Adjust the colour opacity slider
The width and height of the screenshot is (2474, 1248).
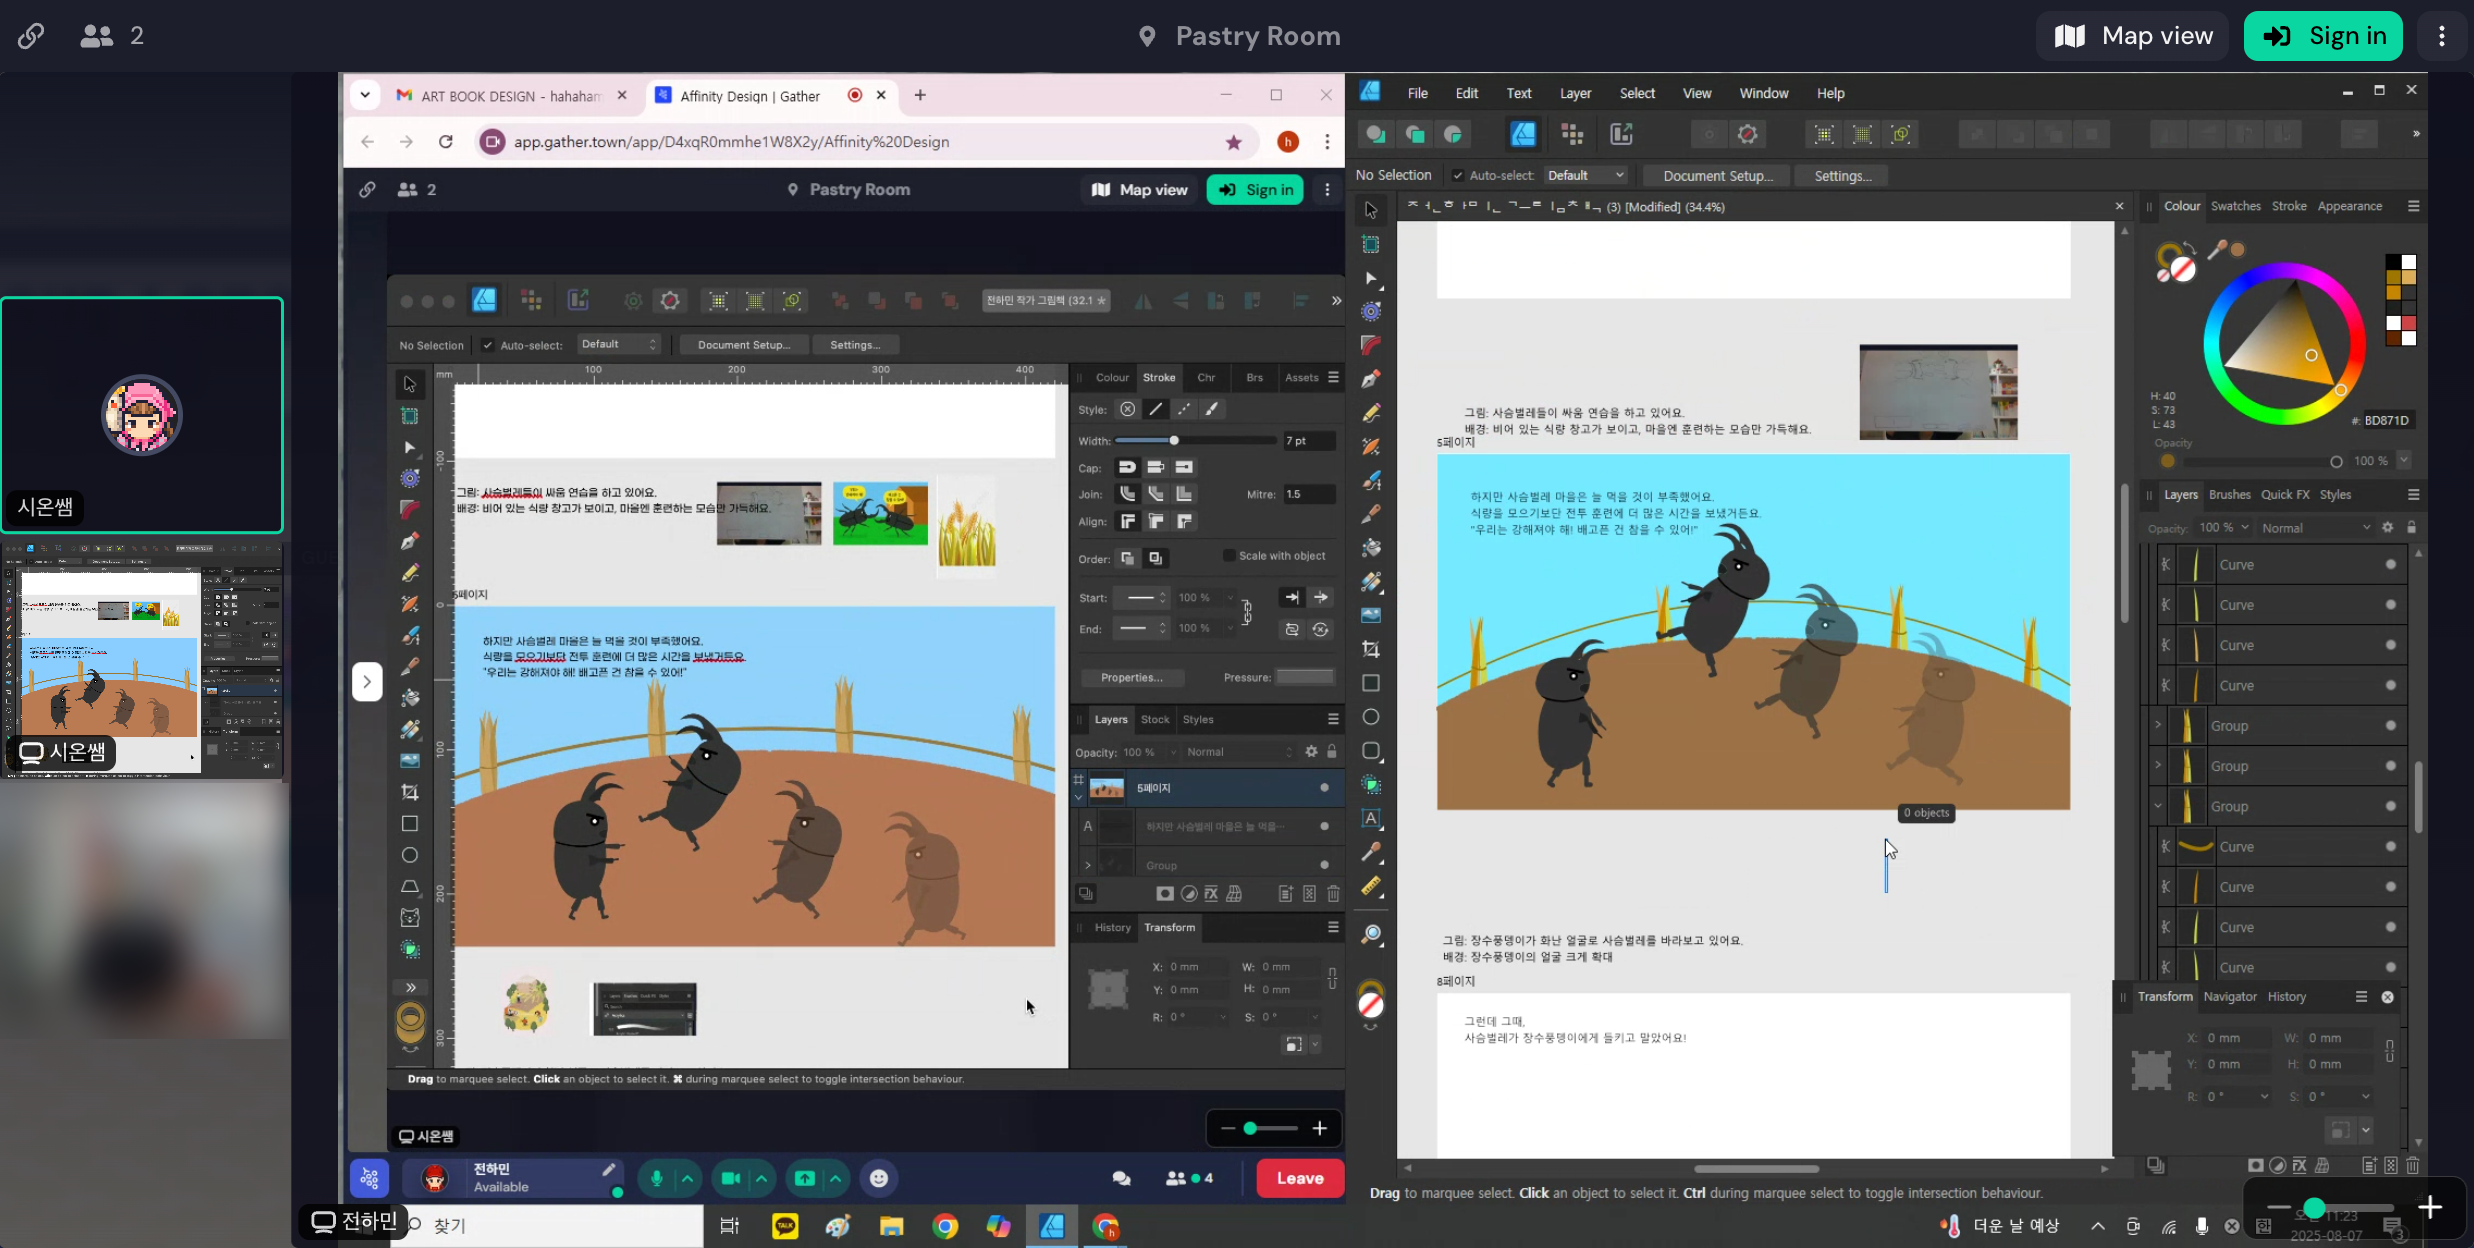coord(2260,462)
